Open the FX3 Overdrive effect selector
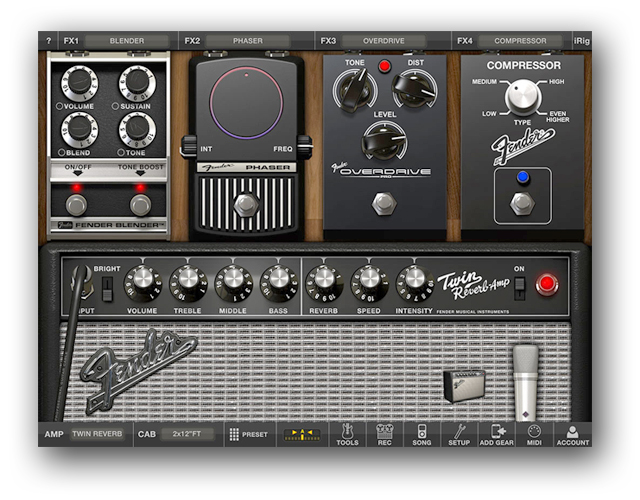640x500 pixels. pyautogui.click(x=384, y=41)
